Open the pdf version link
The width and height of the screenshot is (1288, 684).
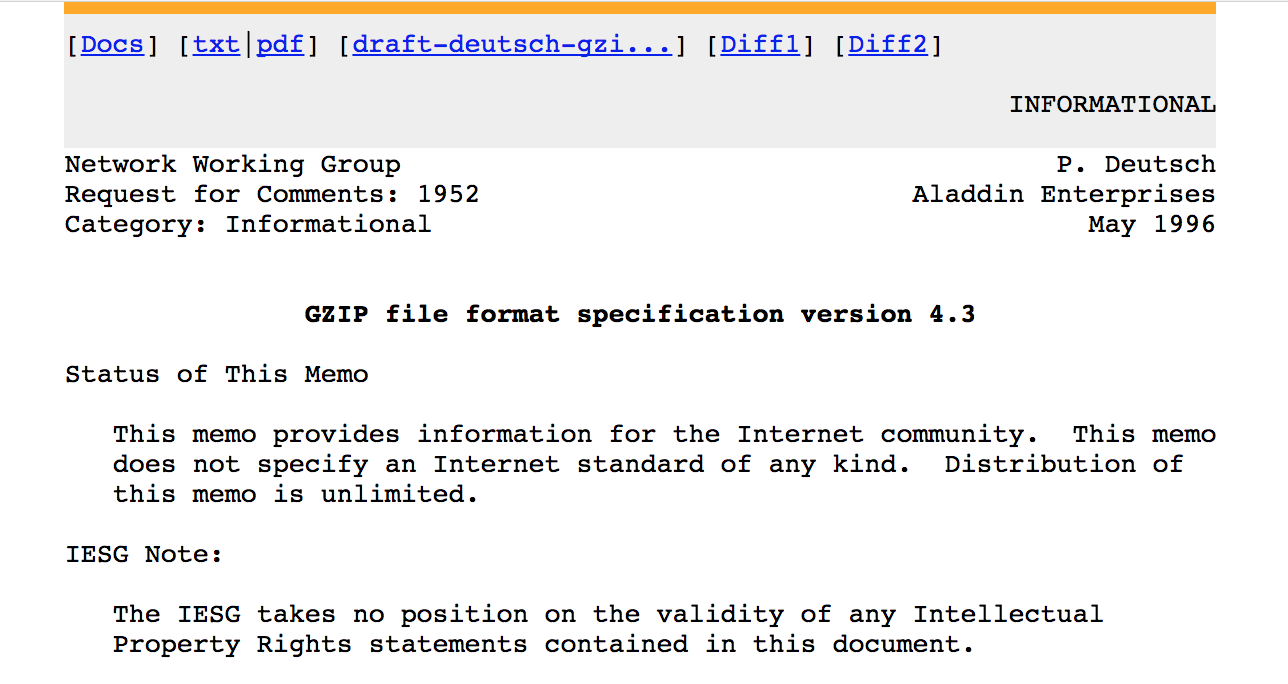(x=280, y=45)
